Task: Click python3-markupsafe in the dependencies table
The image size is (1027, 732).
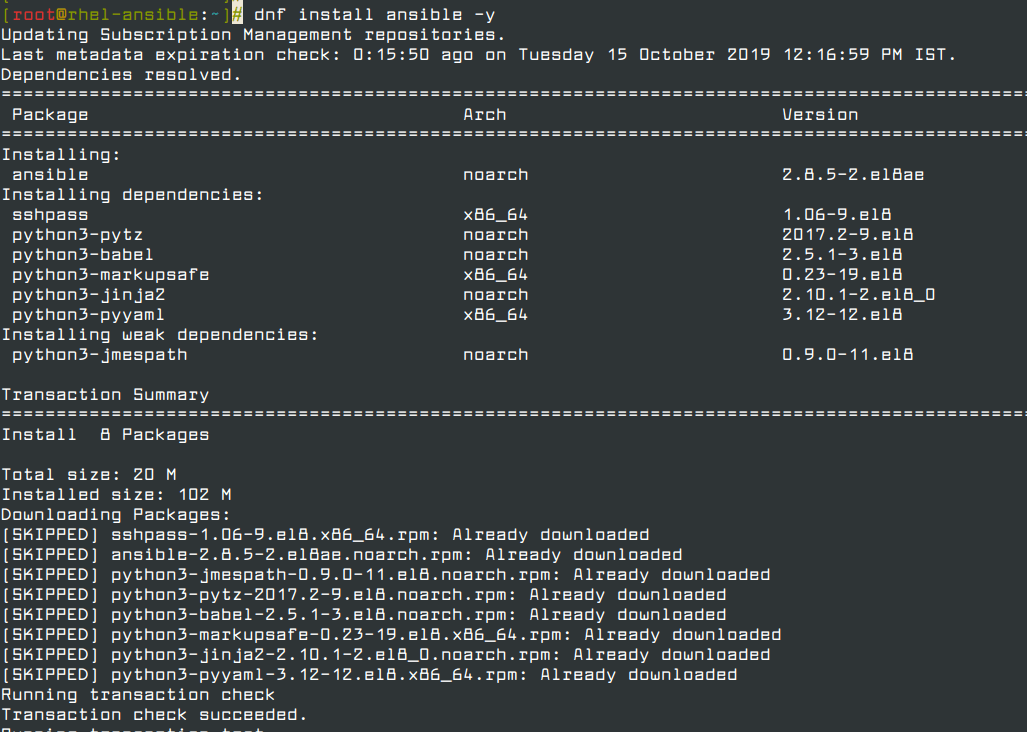Action: pyautogui.click(x=110, y=274)
